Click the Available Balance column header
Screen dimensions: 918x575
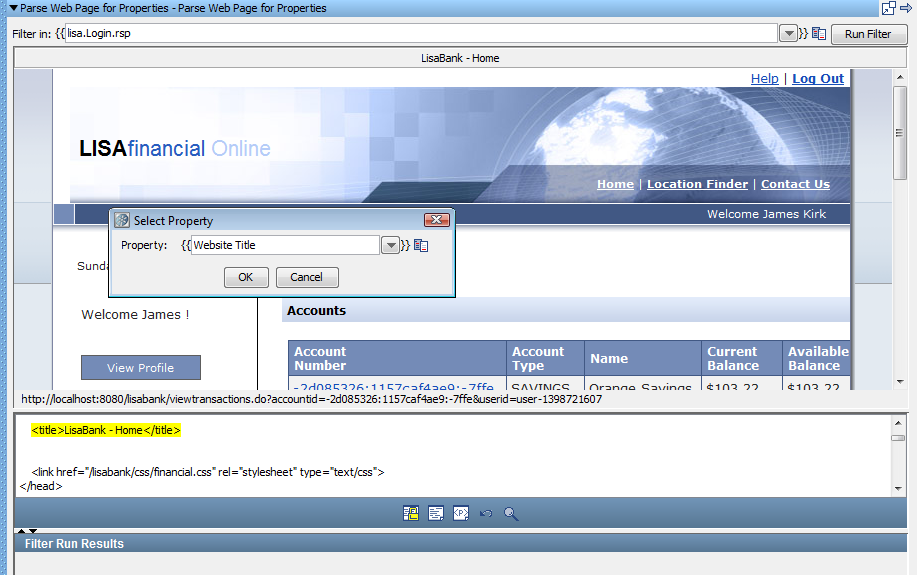click(817, 358)
